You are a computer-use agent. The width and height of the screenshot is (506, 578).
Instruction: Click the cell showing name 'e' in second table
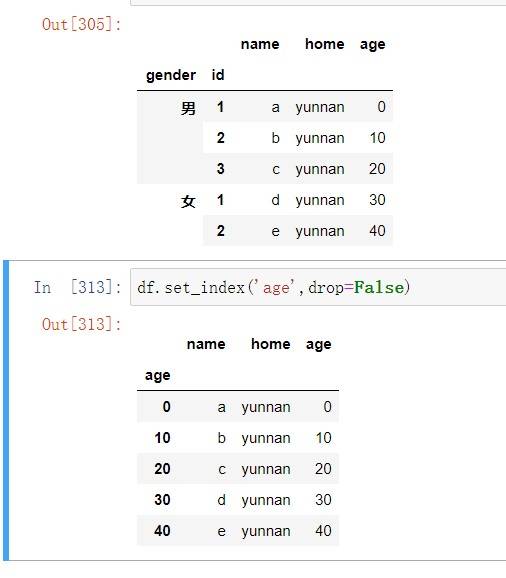pyautogui.click(x=221, y=531)
